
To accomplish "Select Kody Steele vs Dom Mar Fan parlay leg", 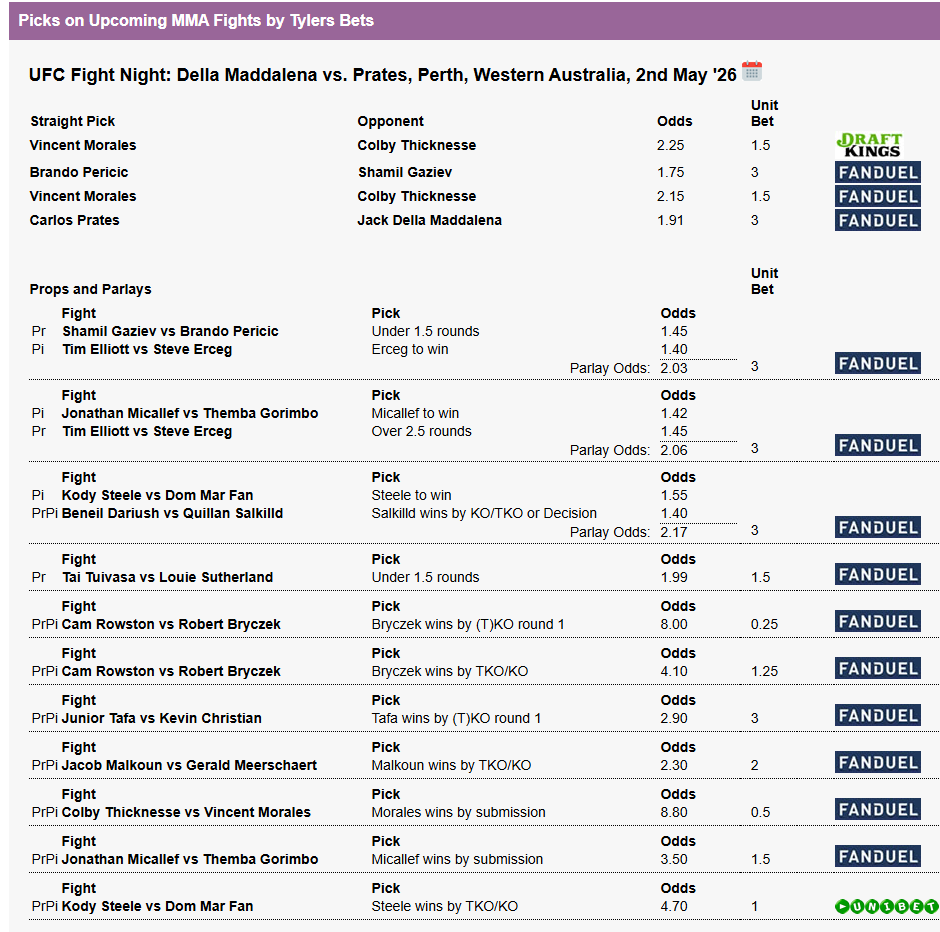I will pos(157,495).
